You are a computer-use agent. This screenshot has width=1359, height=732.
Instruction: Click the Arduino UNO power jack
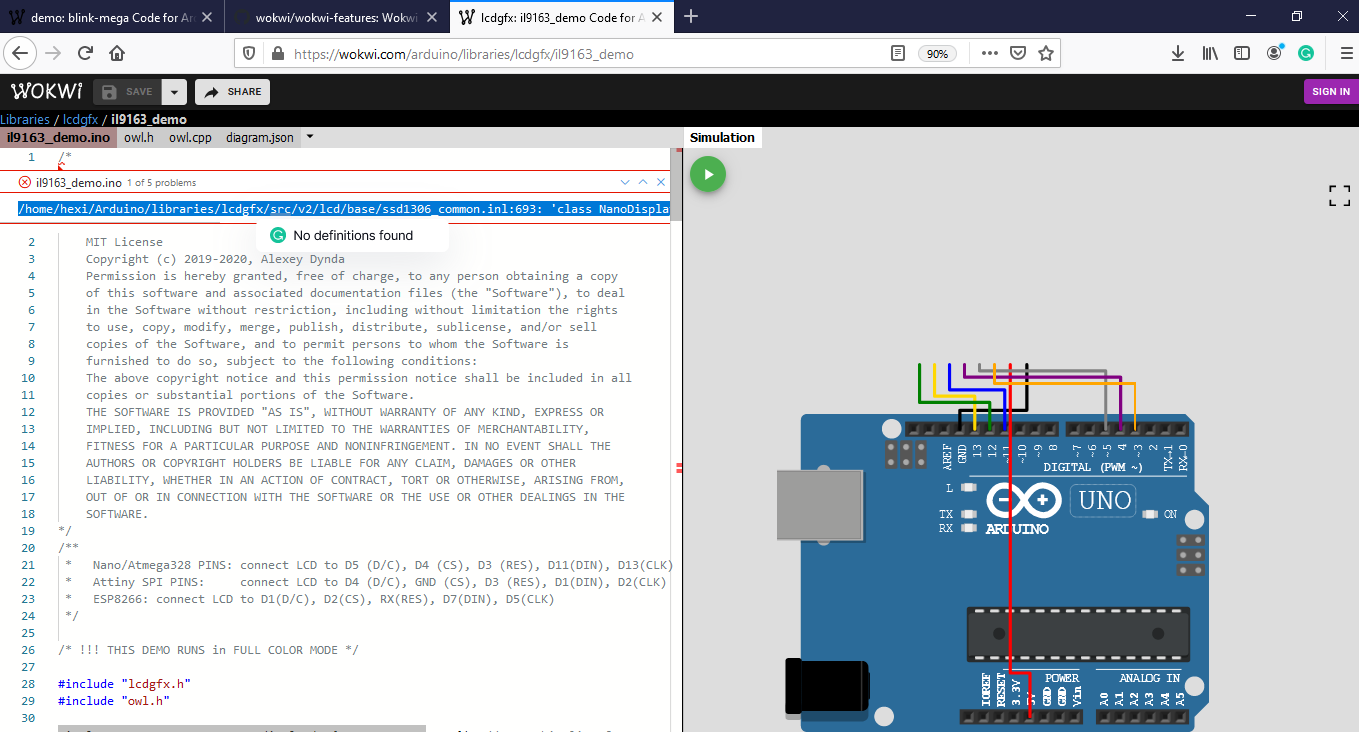point(825,685)
